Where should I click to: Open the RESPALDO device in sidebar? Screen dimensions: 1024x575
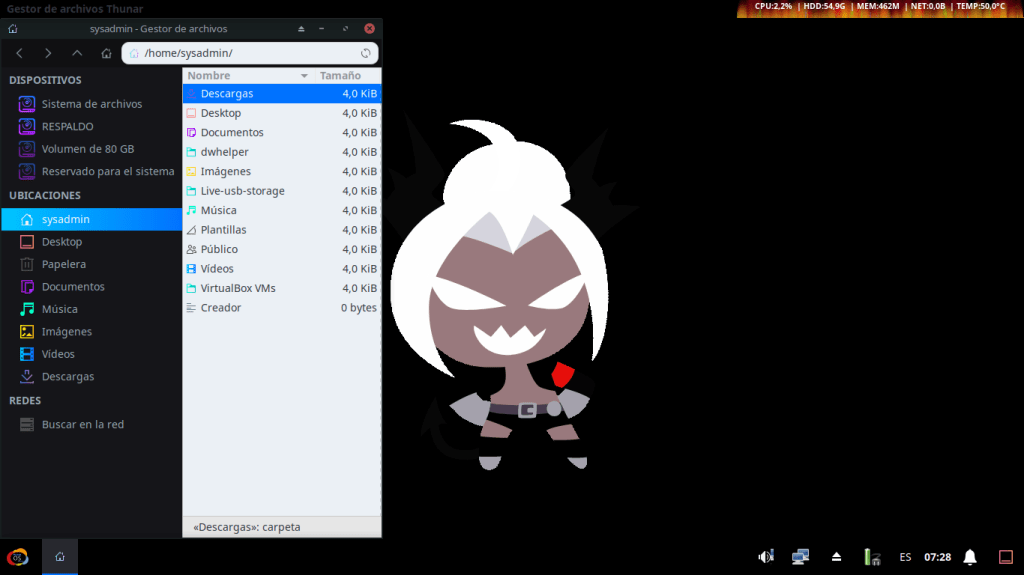67,126
